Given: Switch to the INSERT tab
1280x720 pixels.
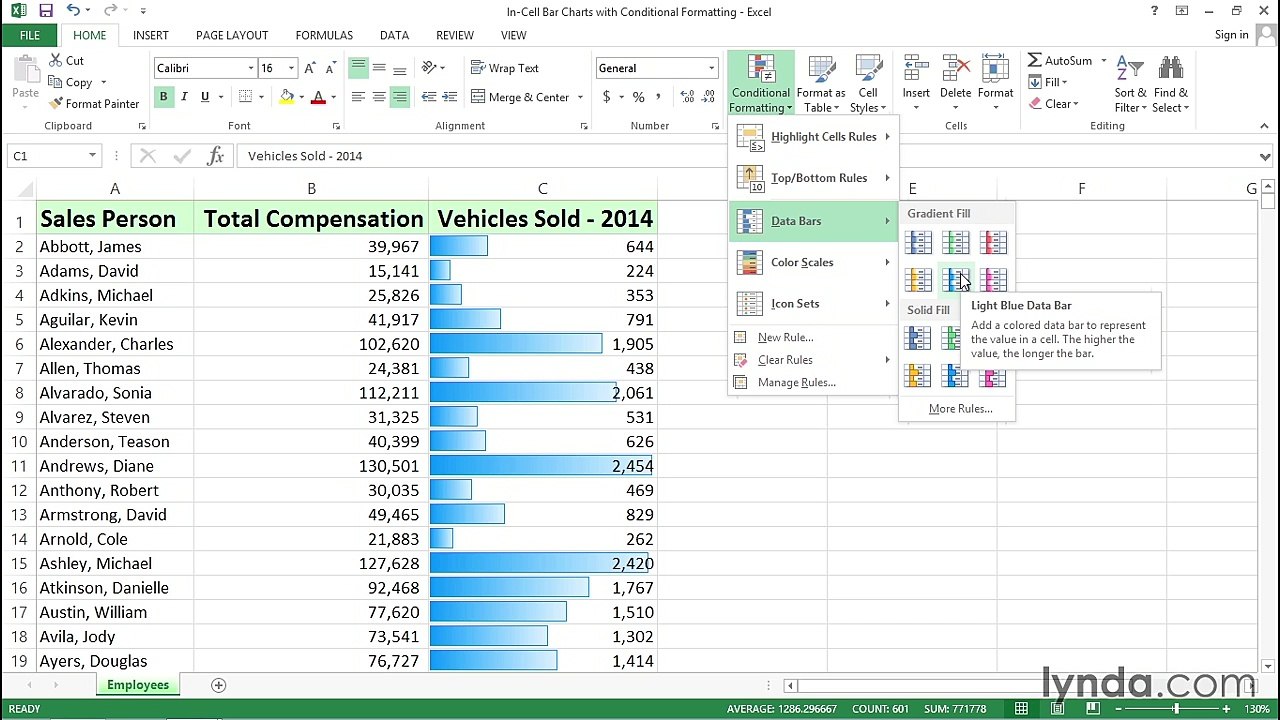Looking at the screenshot, I should pos(151,35).
